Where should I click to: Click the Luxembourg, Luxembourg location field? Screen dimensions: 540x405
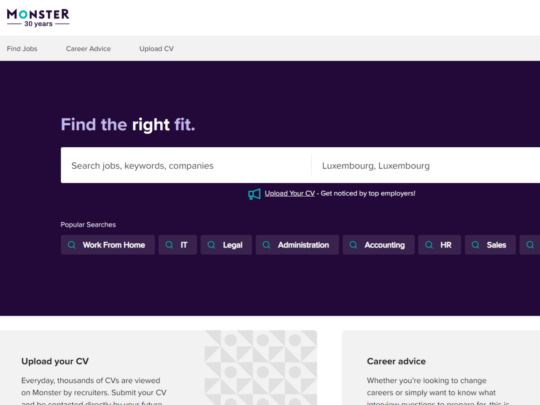426,166
